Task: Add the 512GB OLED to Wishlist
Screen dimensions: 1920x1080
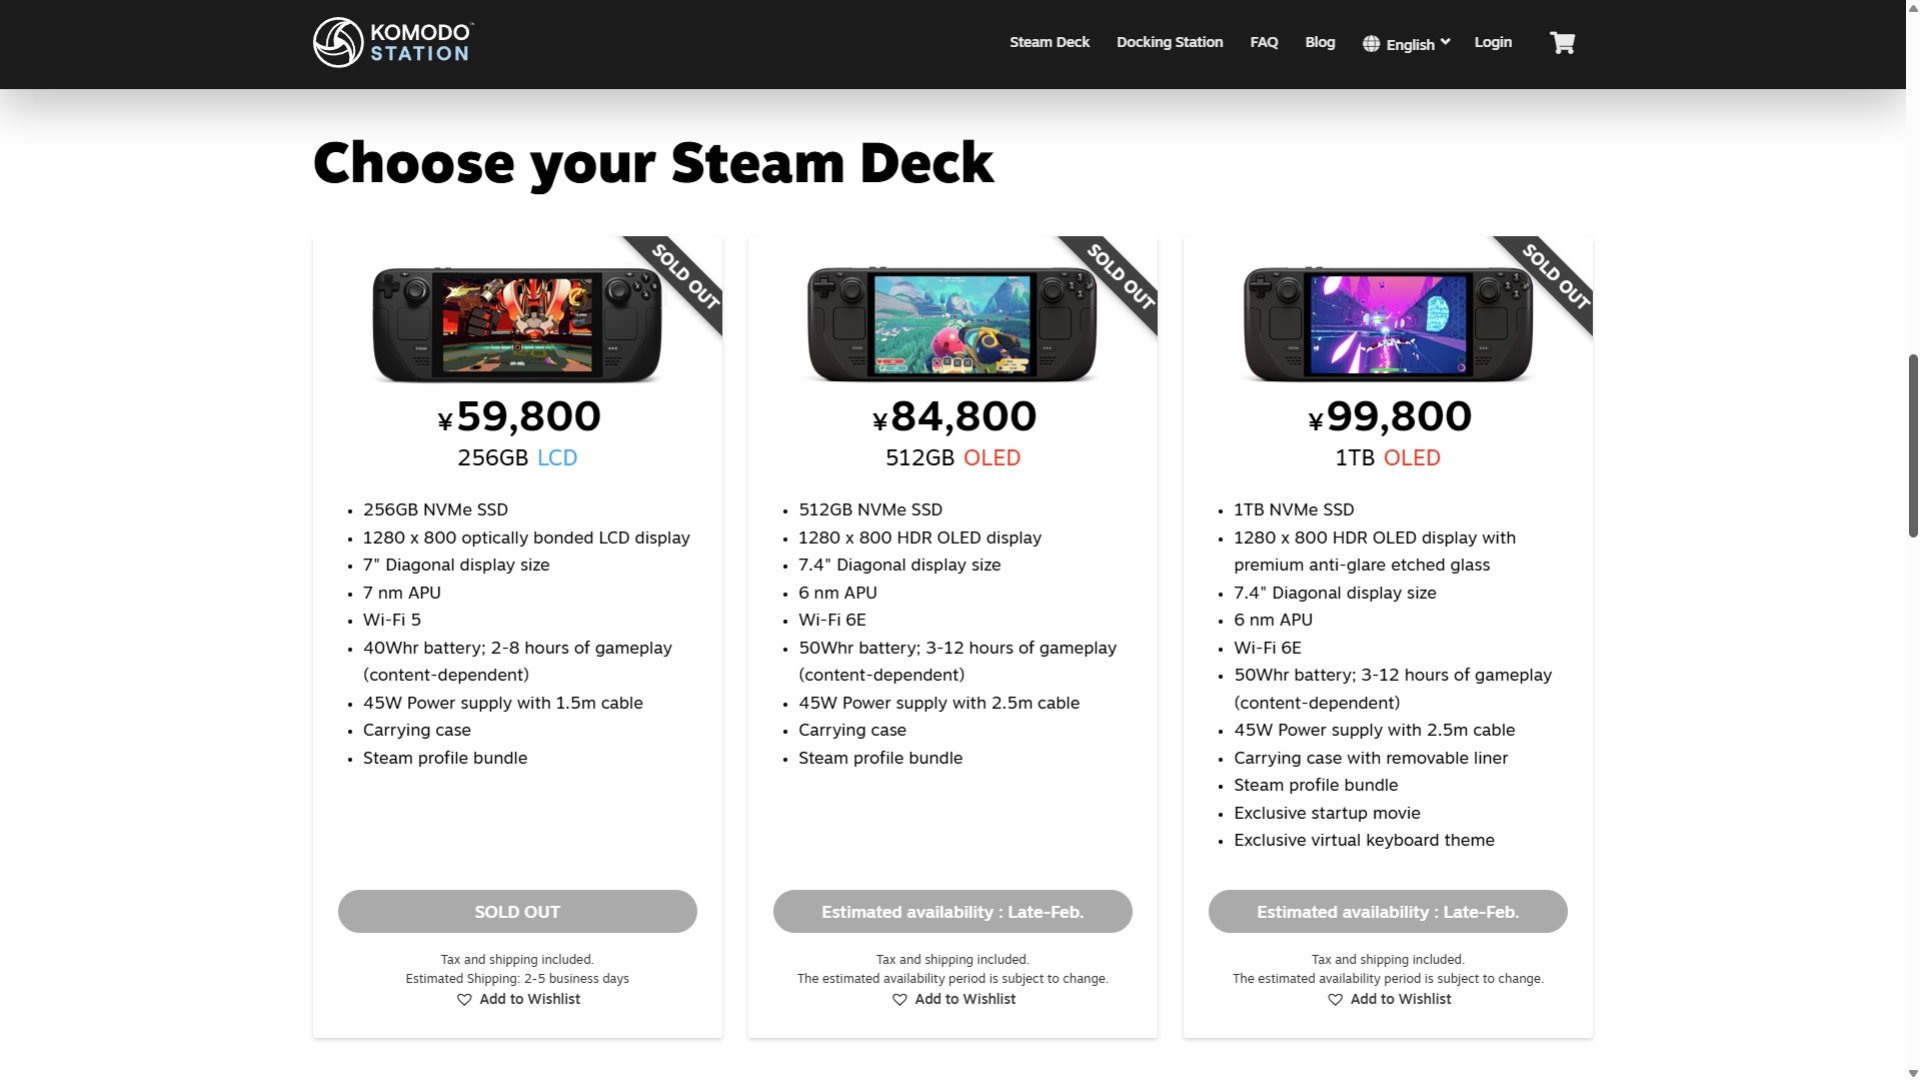Action: point(964,999)
